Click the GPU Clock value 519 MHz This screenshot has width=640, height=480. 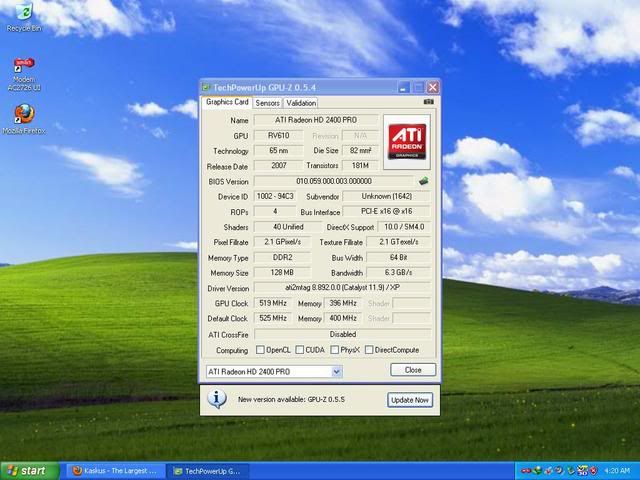click(273, 303)
